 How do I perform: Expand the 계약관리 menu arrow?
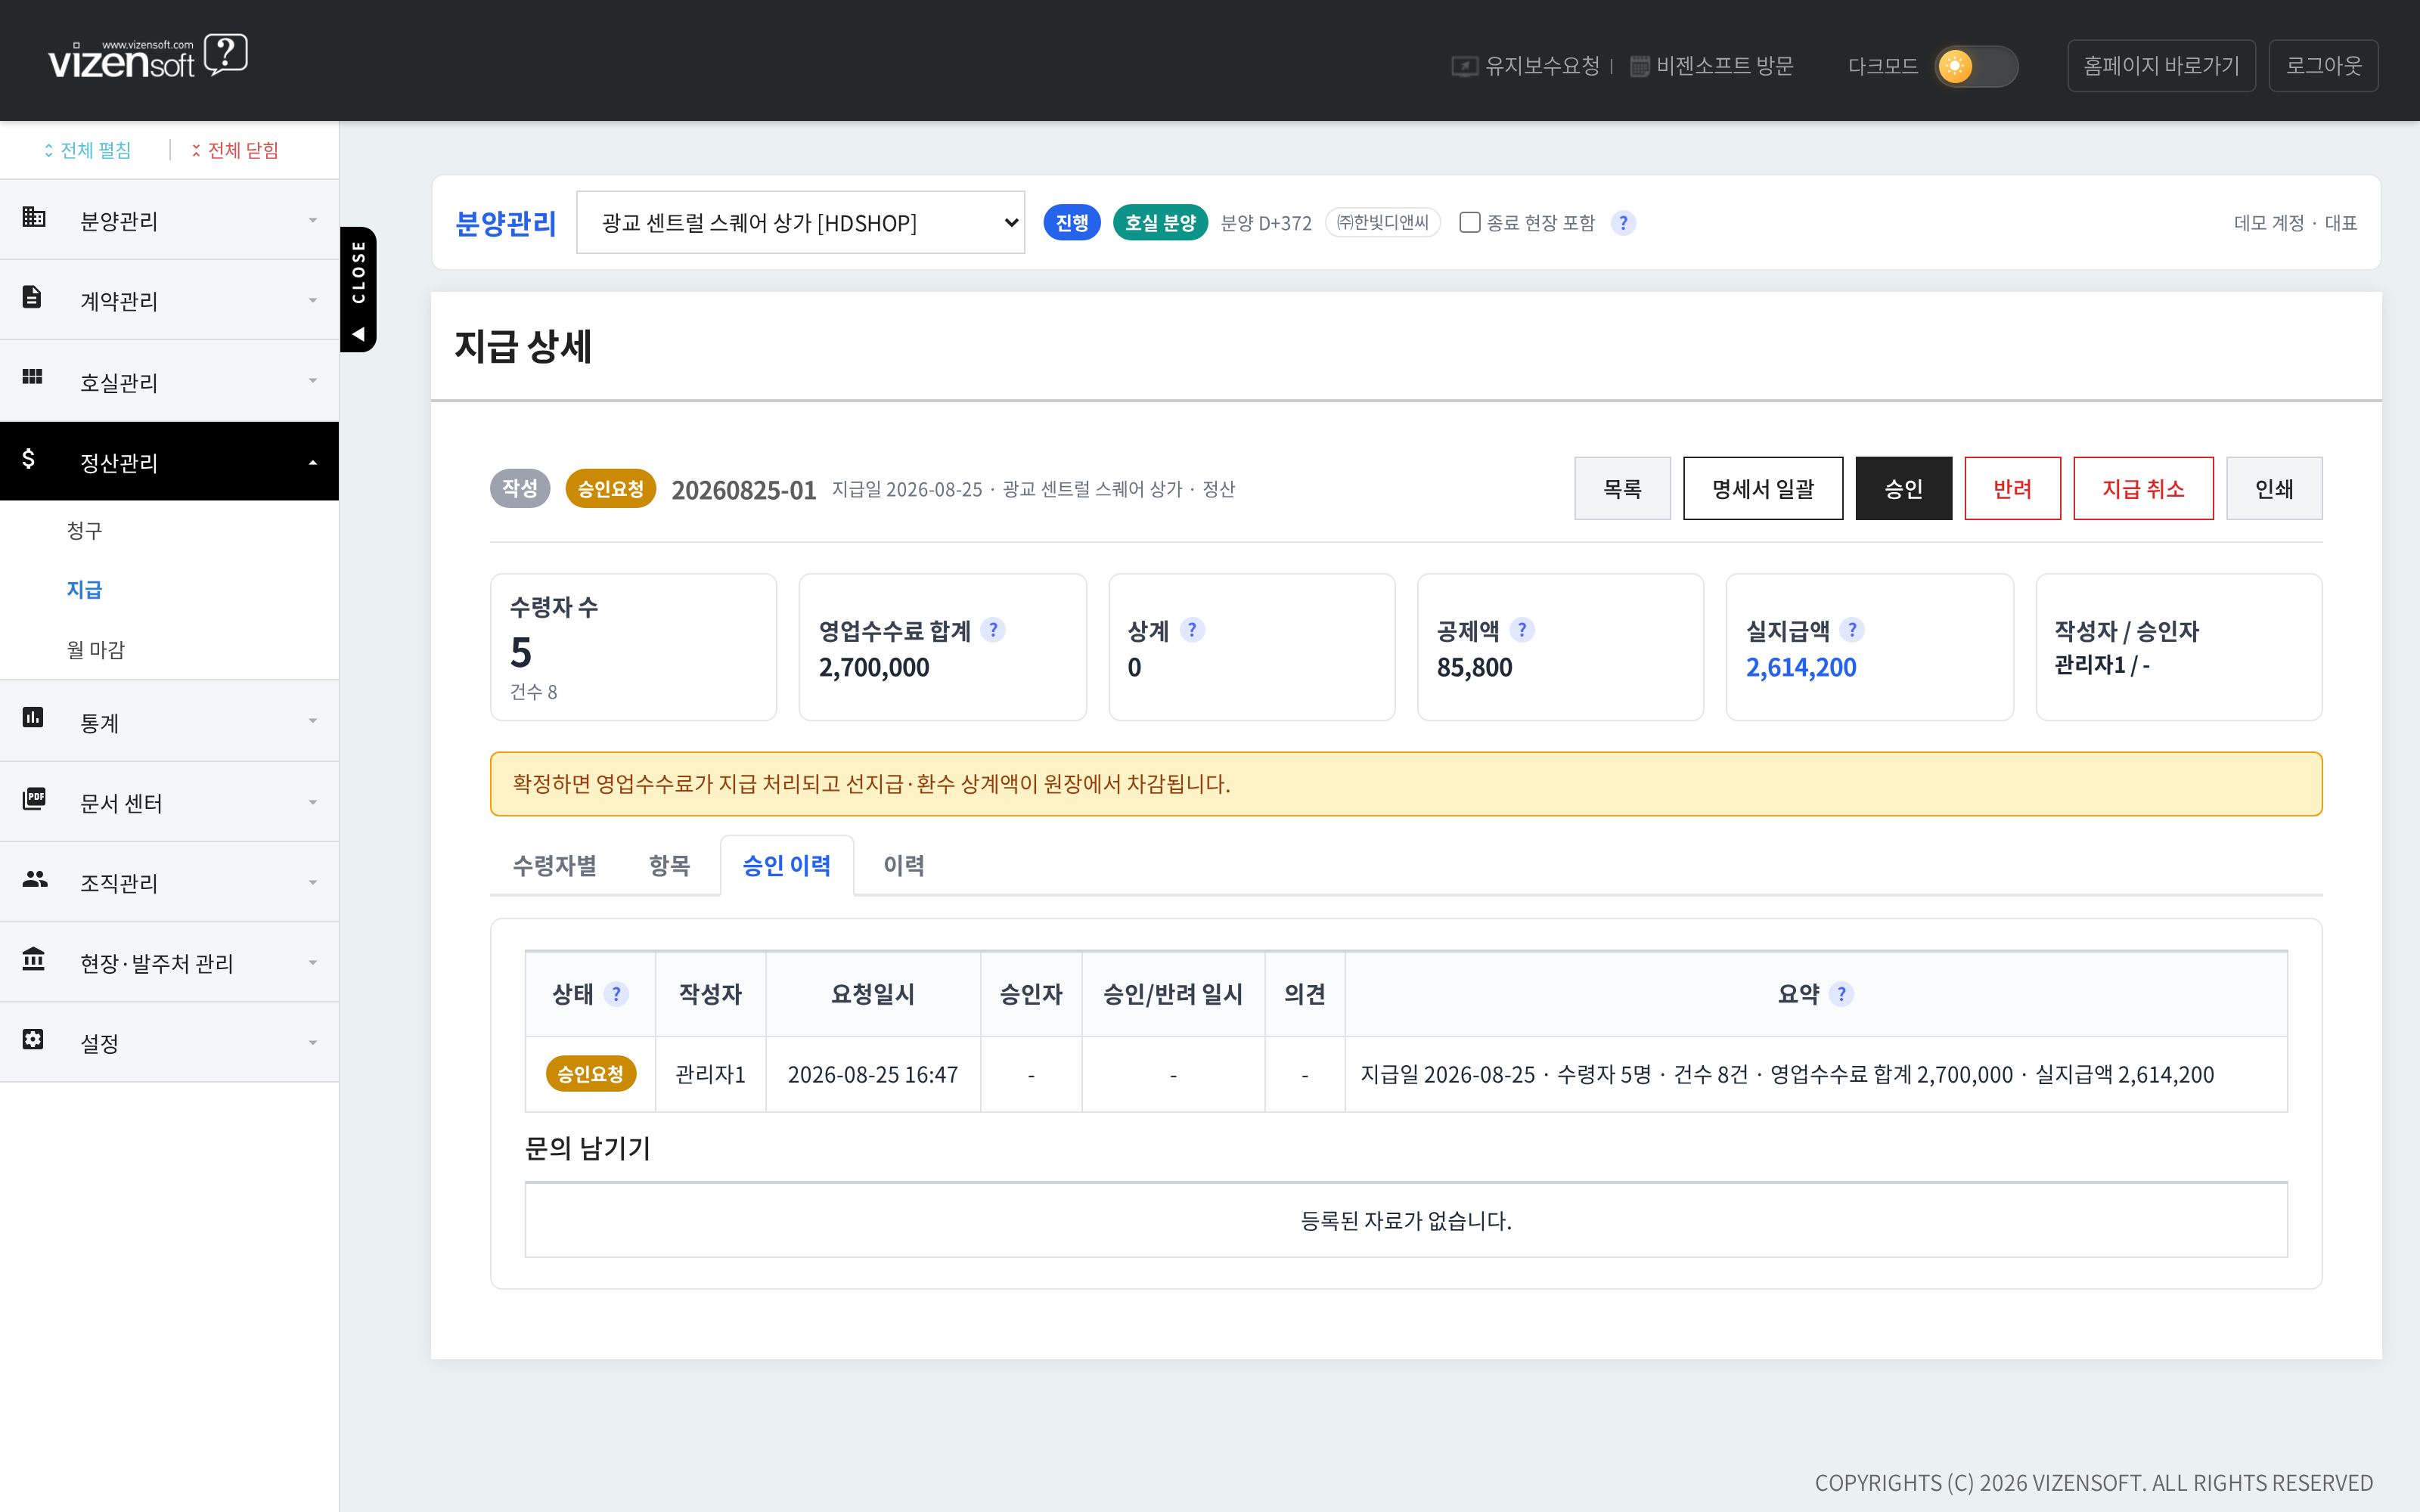pyautogui.click(x=313, y=301)
